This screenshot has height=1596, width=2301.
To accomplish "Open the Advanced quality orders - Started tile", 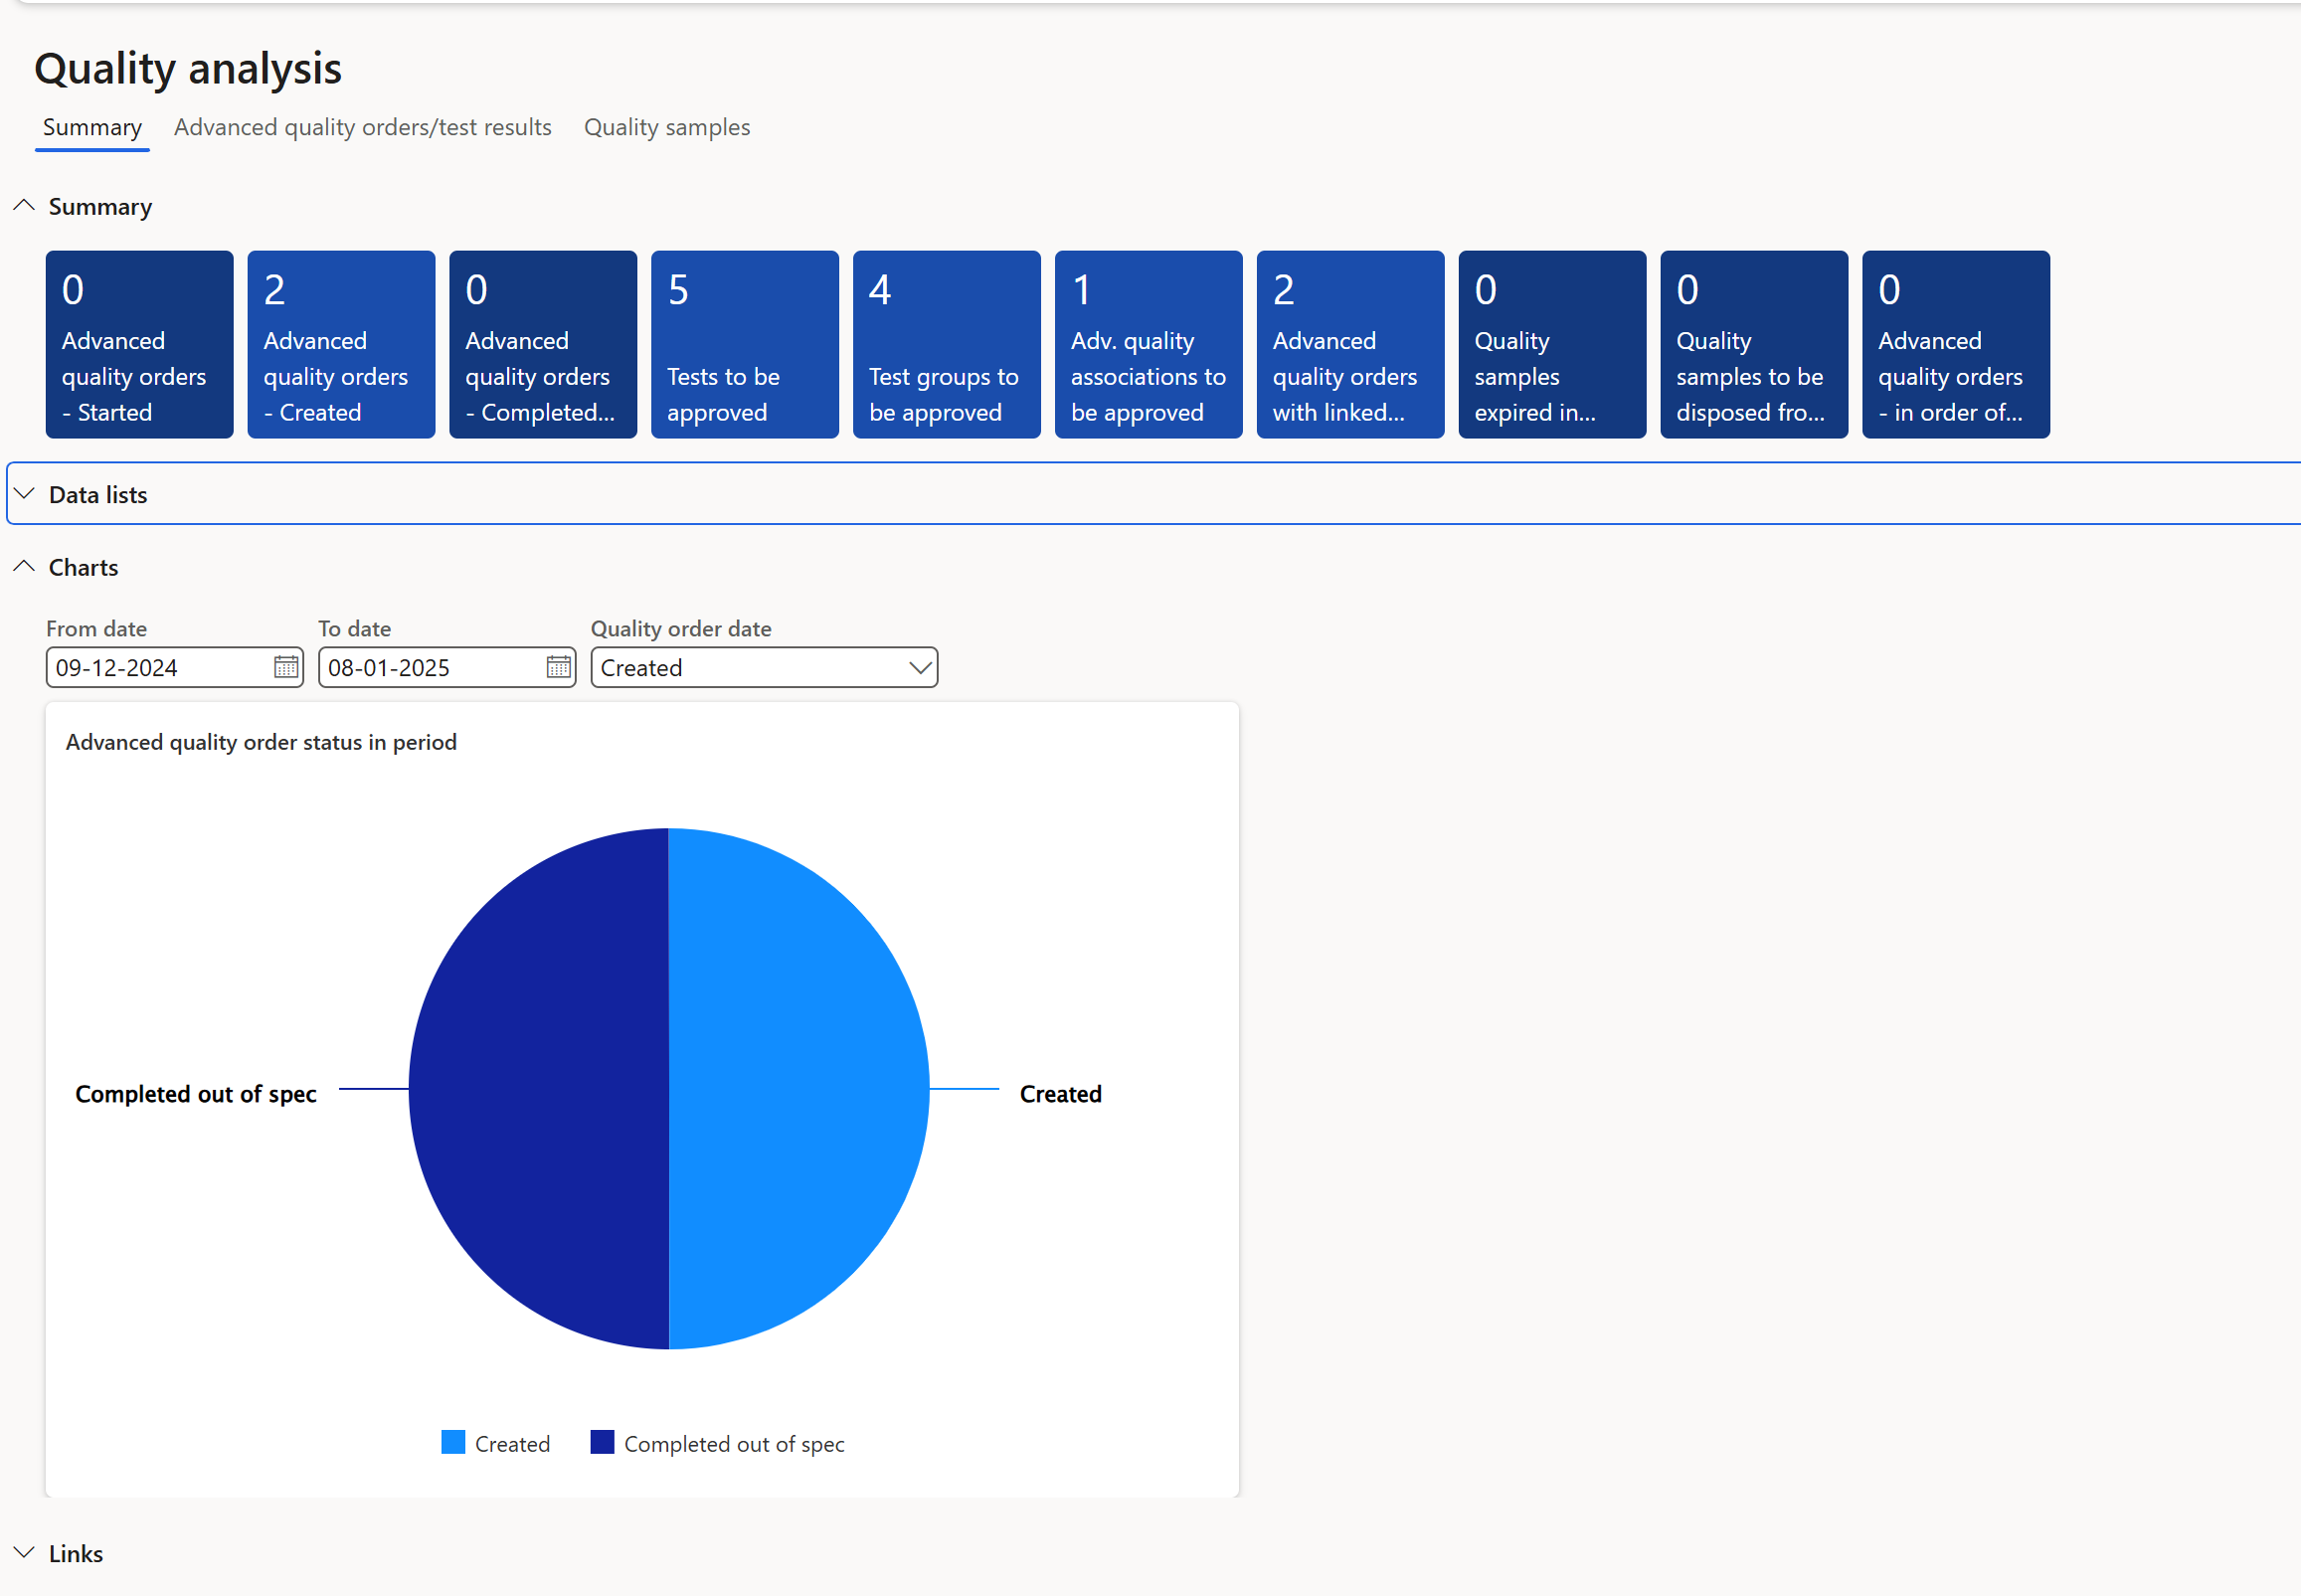I will point(139,344).
